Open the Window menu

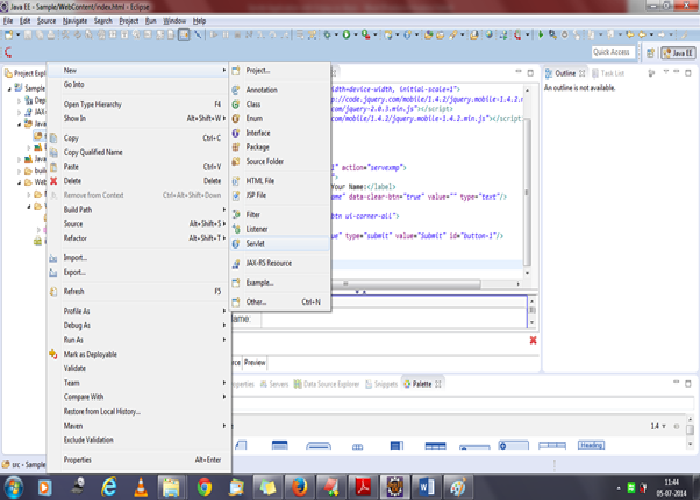click(x=174, y=21)
